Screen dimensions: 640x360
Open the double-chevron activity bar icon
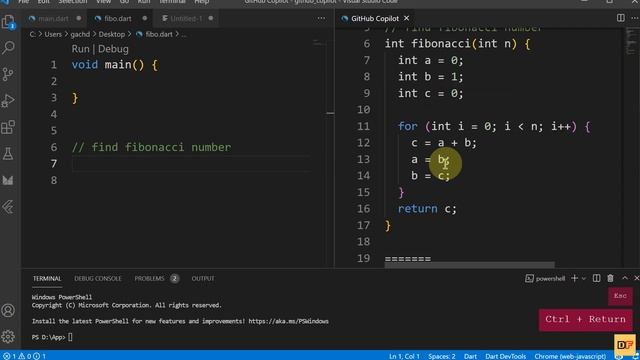8,207
